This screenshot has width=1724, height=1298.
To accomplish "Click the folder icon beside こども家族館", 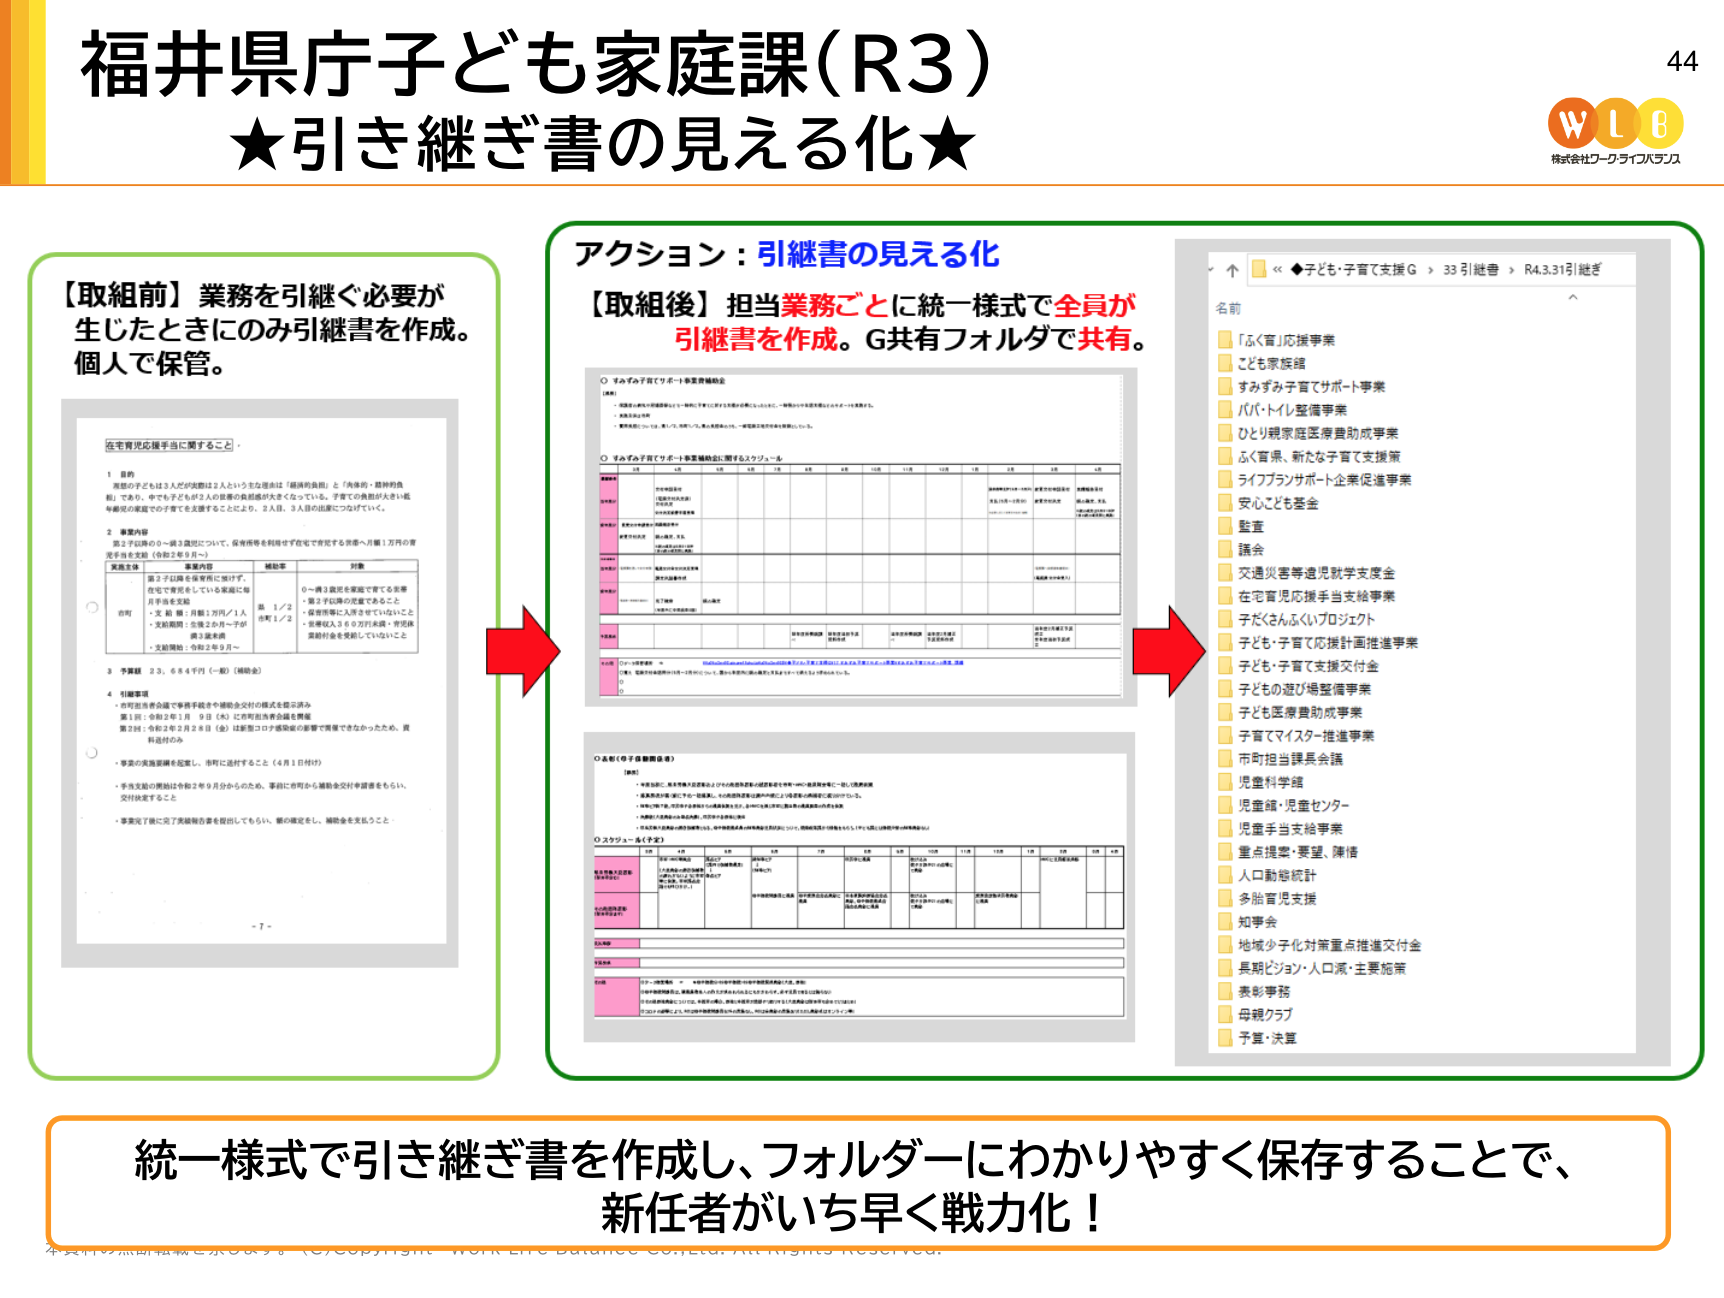I will tap(1225, 363).
